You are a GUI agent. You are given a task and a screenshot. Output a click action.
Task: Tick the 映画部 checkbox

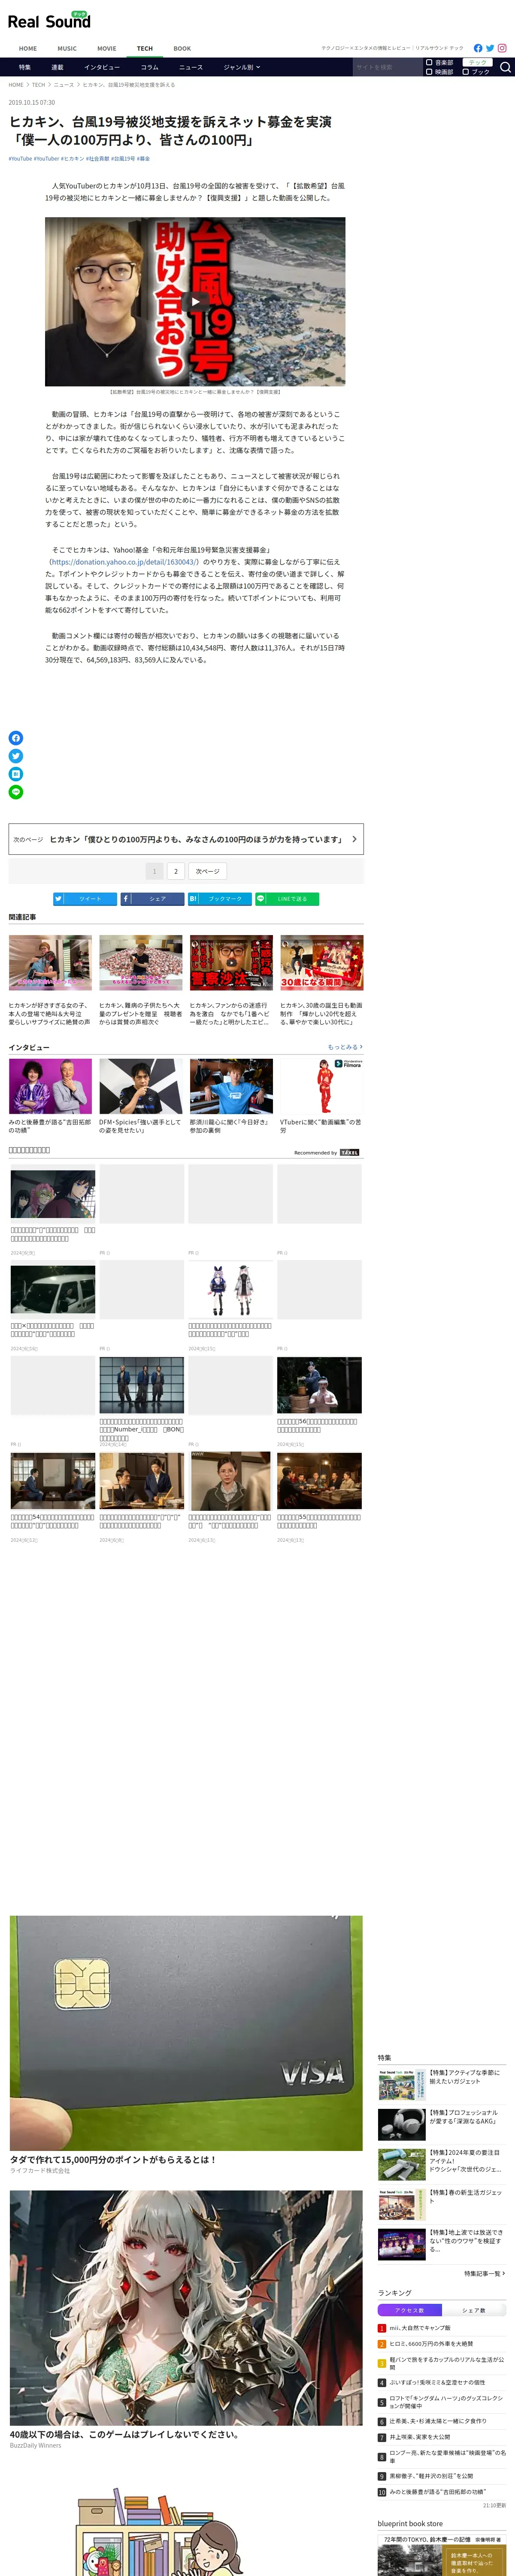coord(430,72)
